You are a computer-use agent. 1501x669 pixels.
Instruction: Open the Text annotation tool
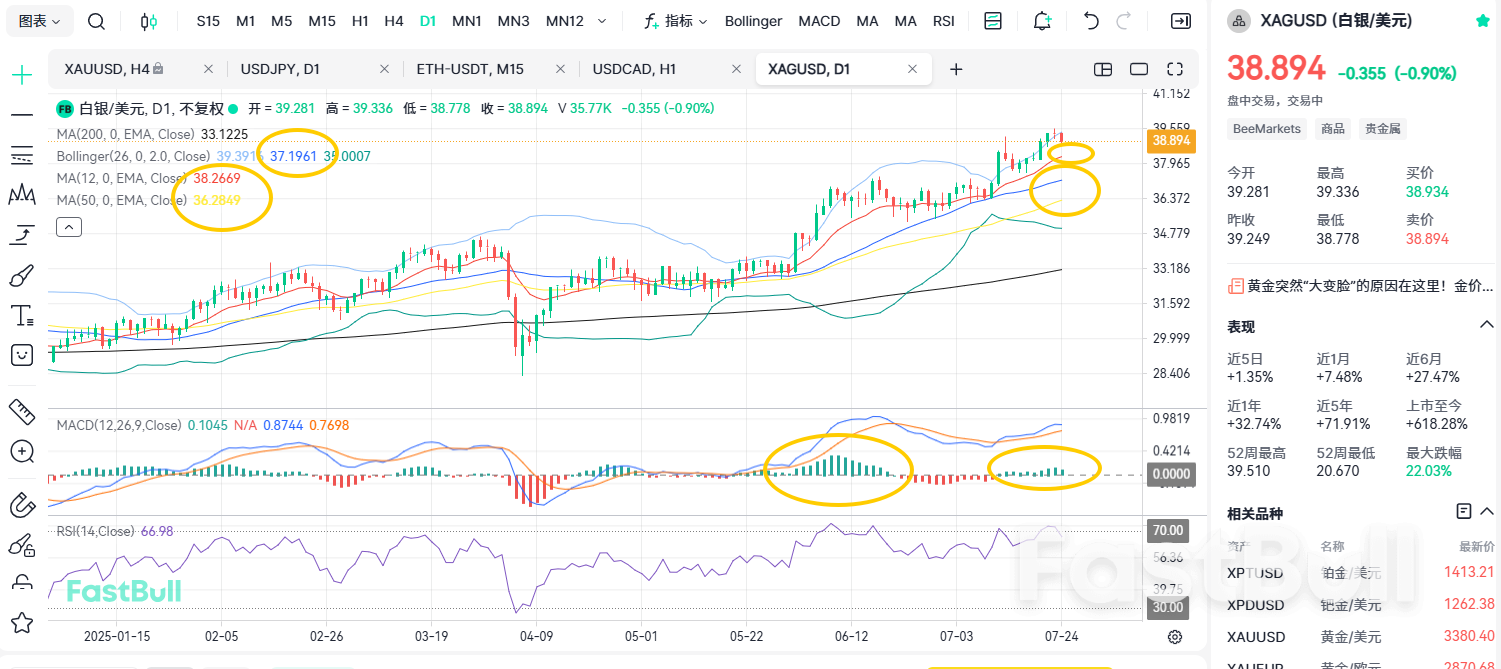coord(21,315)
